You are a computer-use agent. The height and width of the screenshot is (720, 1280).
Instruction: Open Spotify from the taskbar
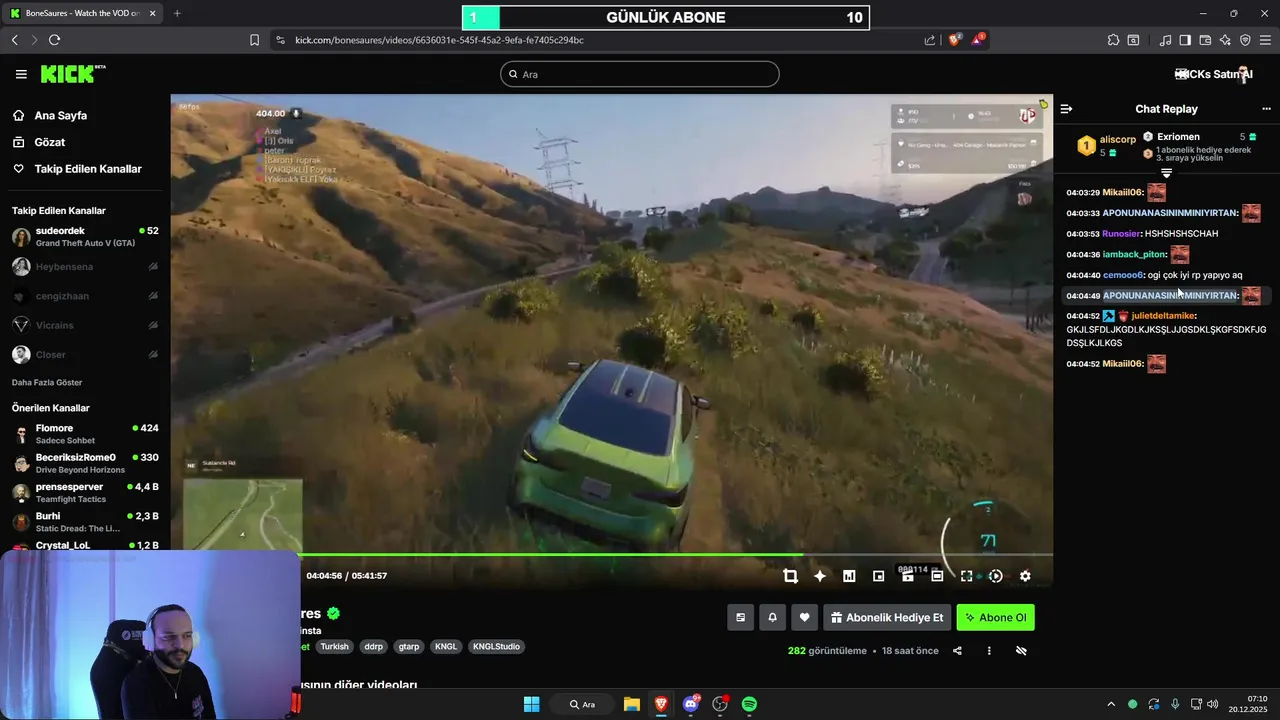click(749, 704)
